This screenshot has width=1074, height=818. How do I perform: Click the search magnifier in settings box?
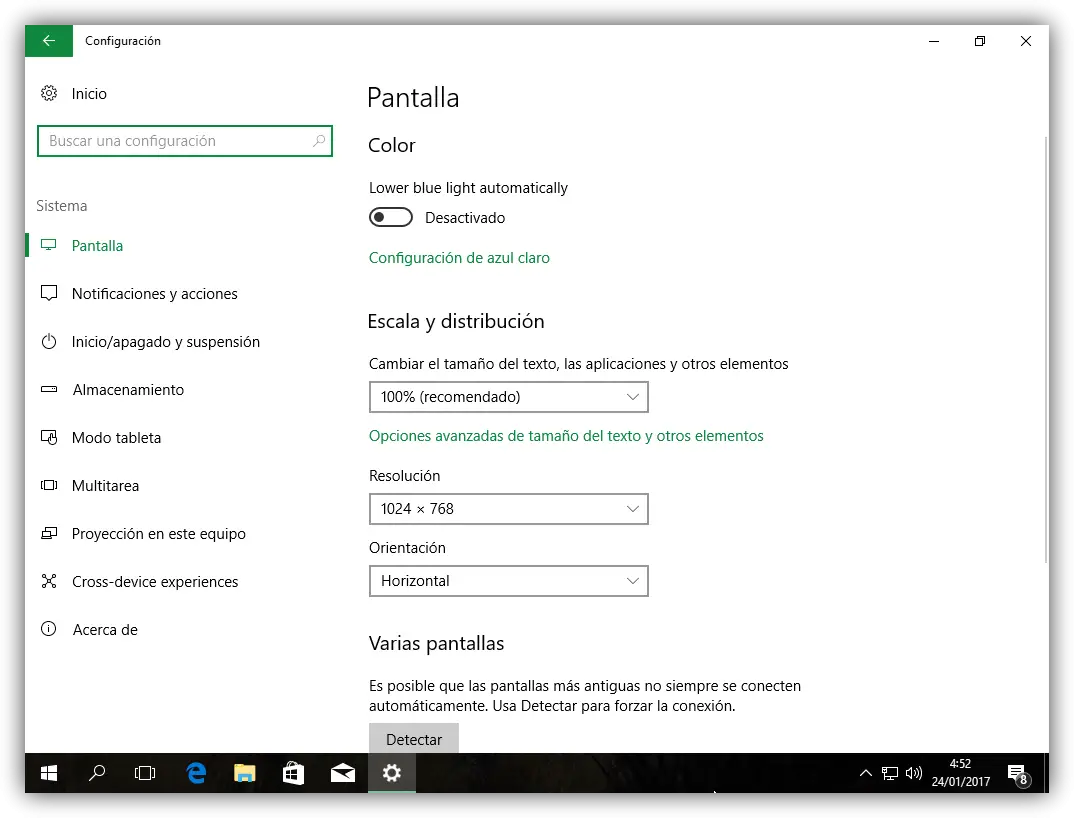pyautogui.click(x=319, y=140)
